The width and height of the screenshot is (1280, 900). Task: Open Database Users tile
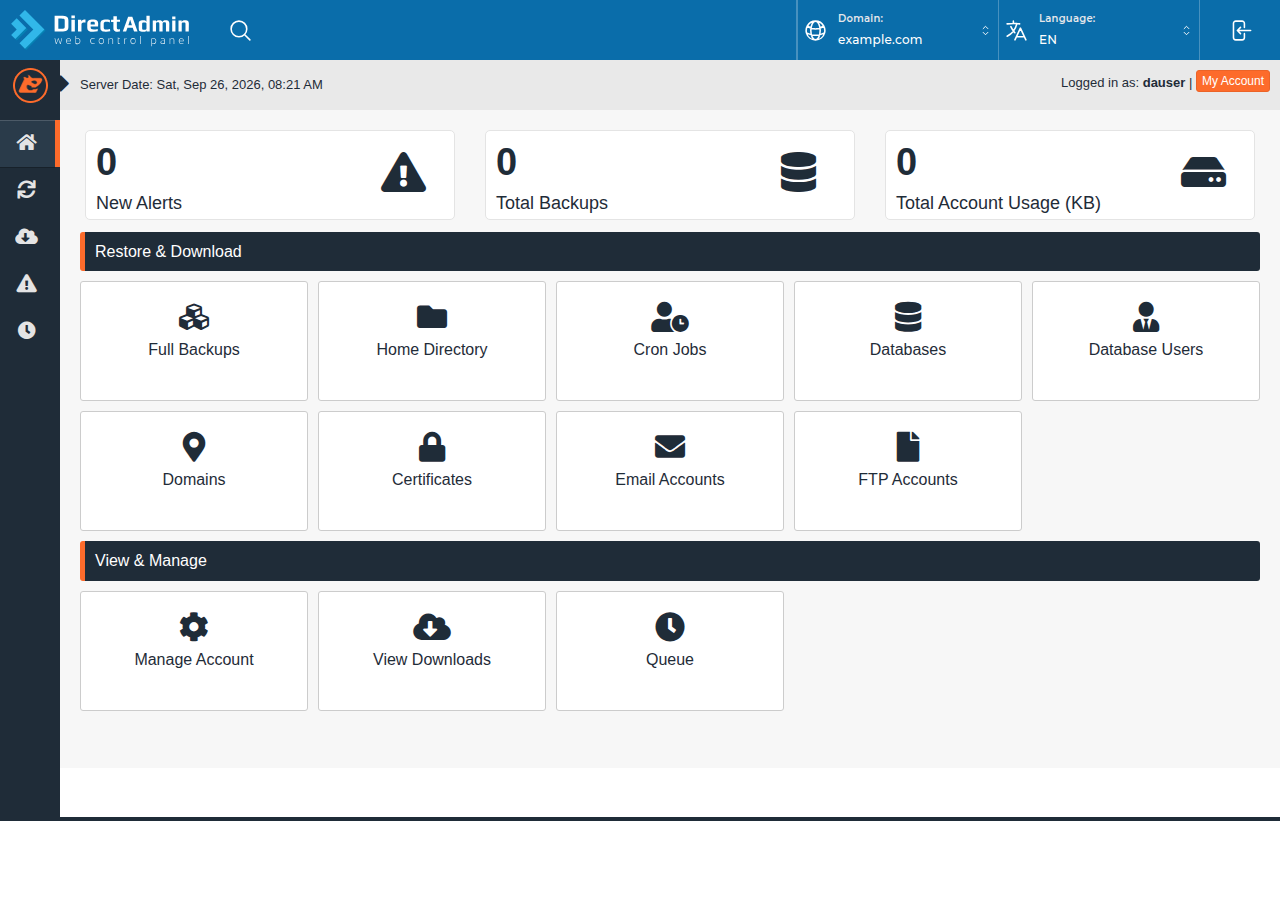click(x=1146, y=341)
